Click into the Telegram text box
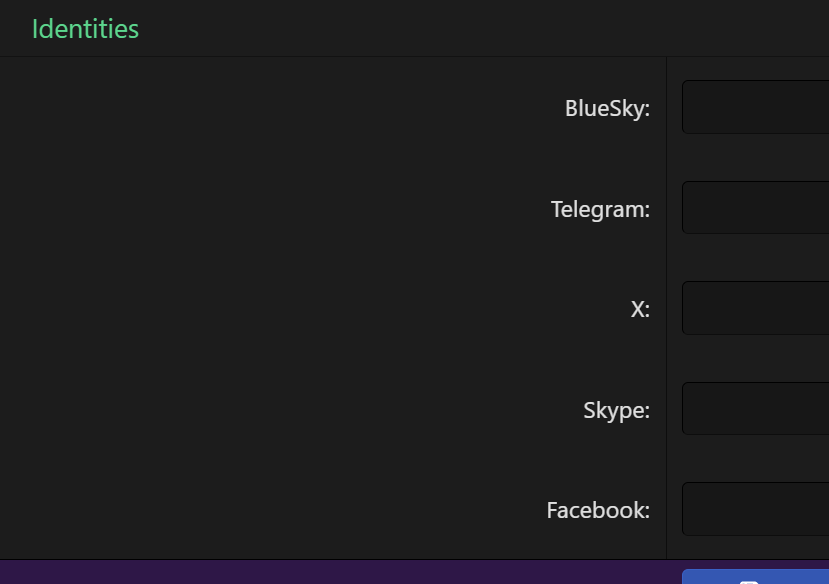Image resolution: width=829 pixels, height=584 pixels. point(755,207)
